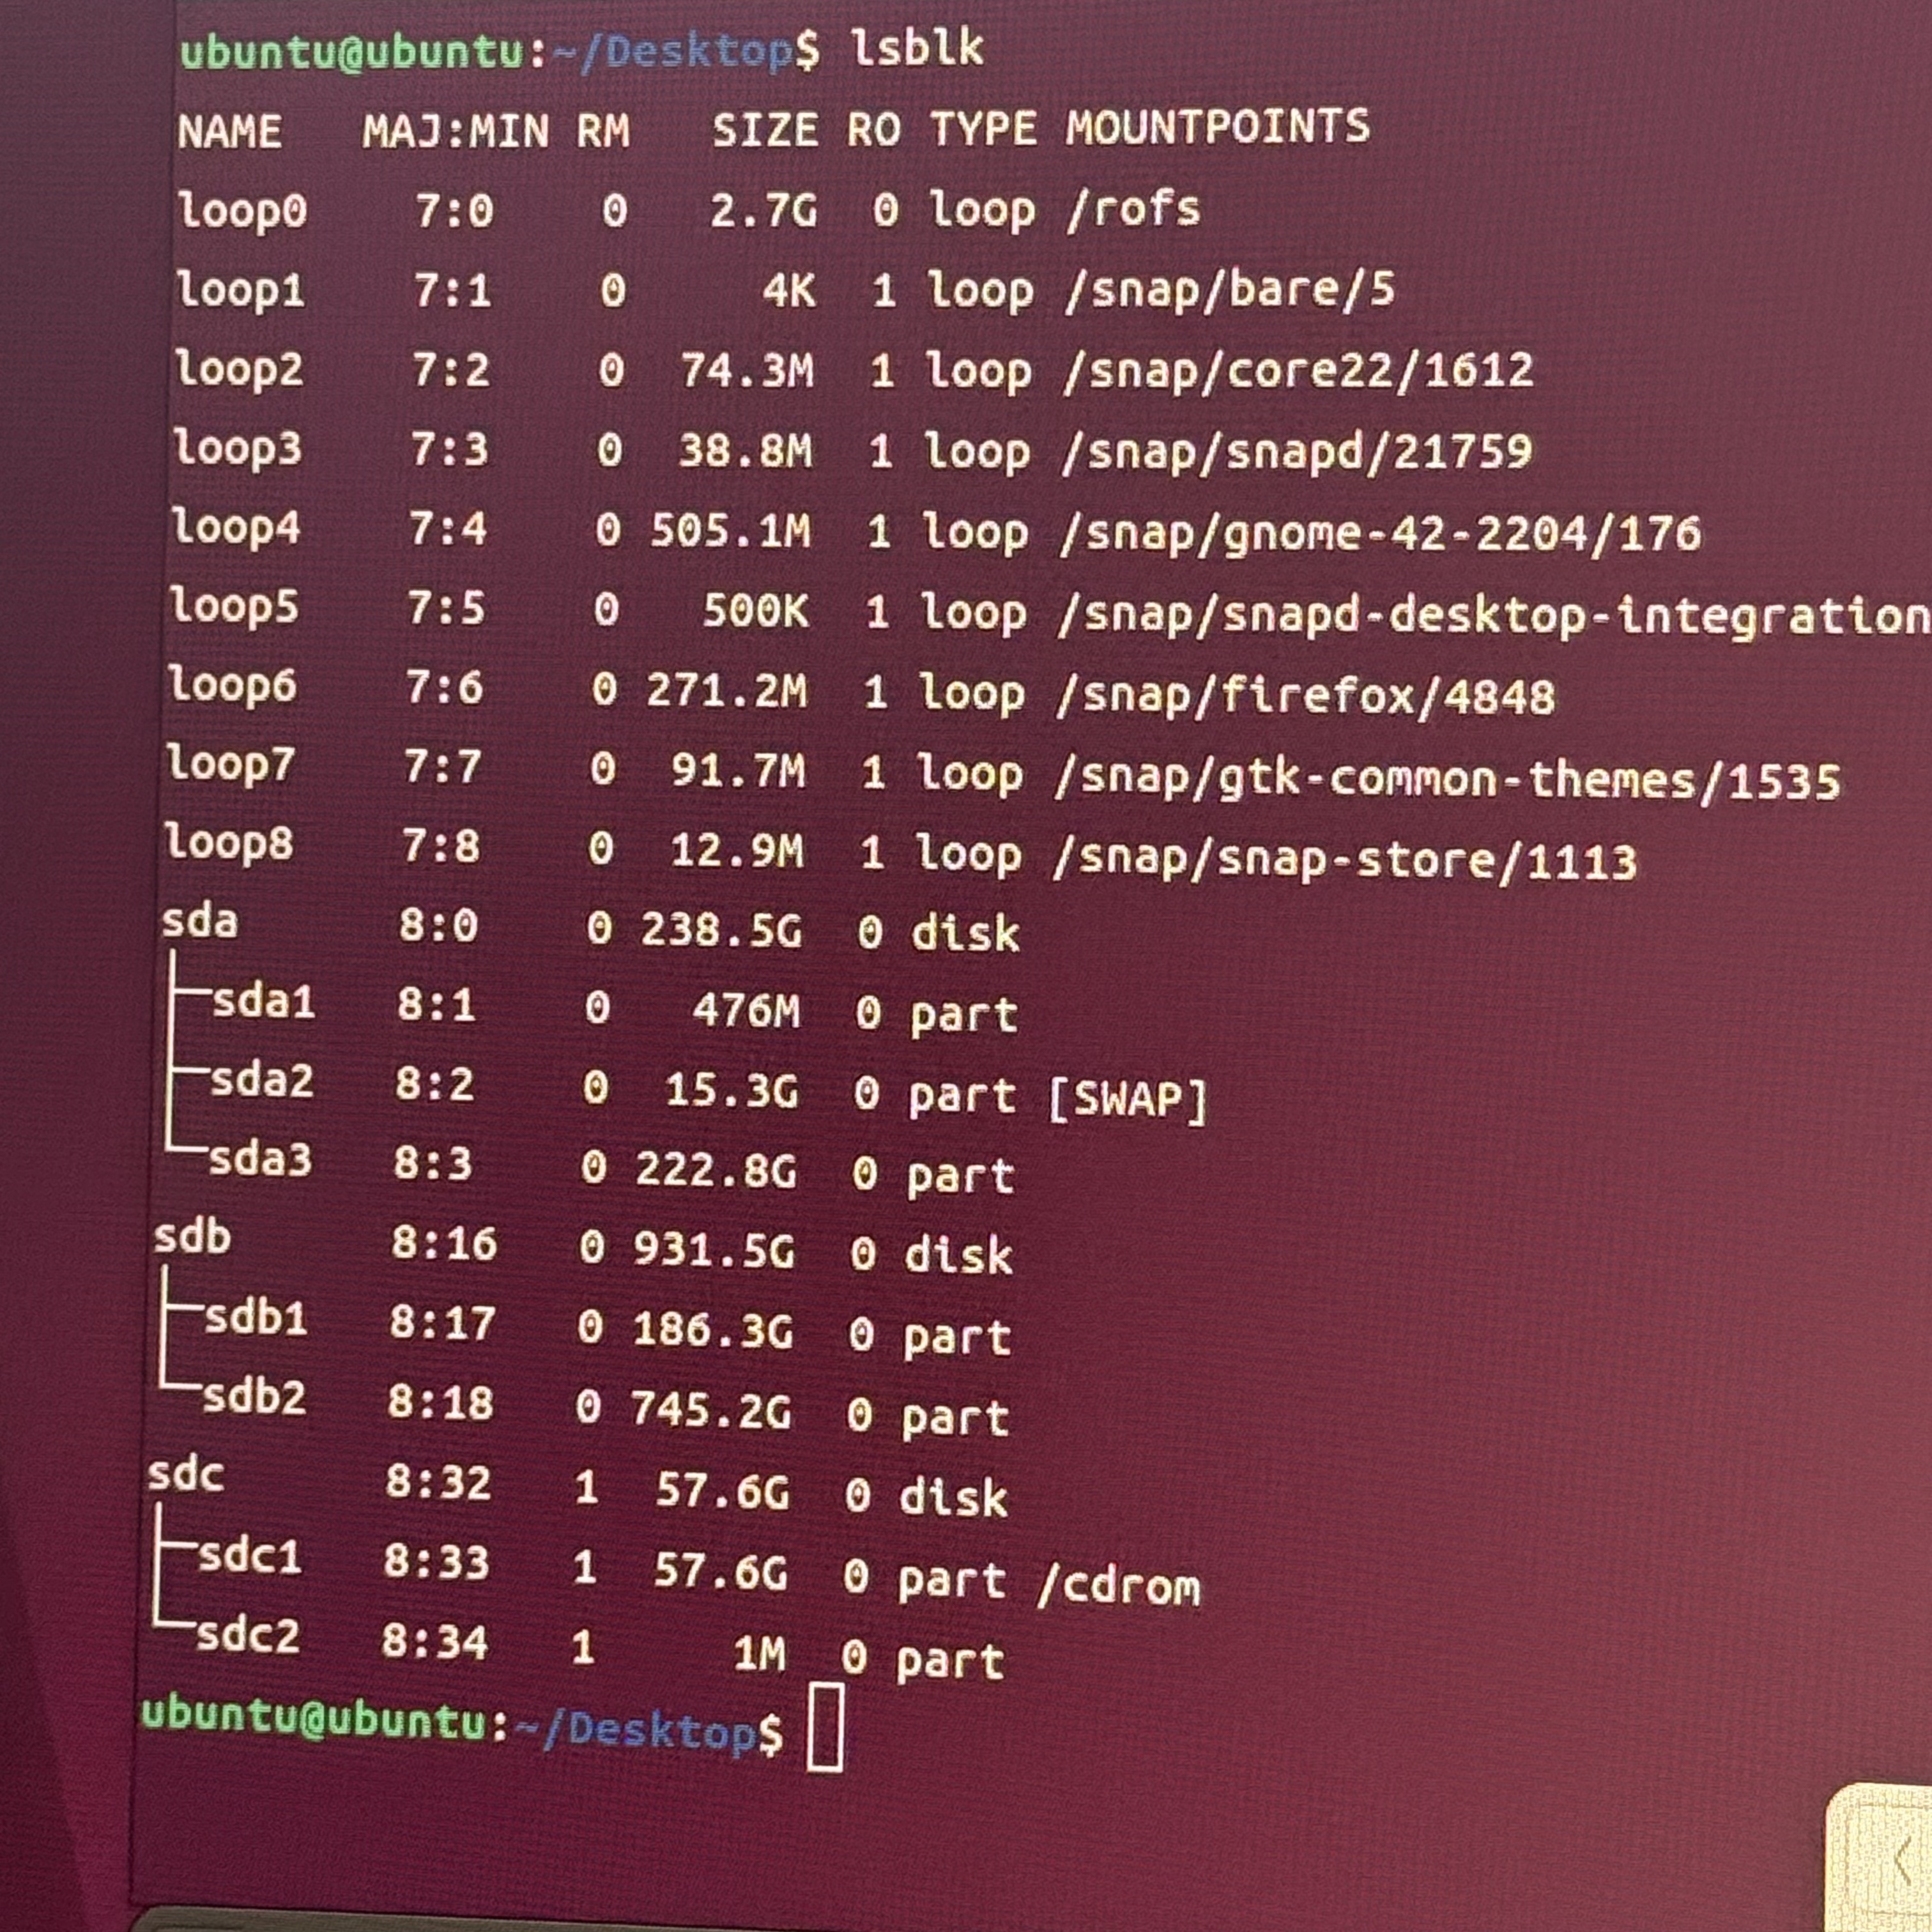Click the MOUNTPOINTS column header

click(1217, 127)
